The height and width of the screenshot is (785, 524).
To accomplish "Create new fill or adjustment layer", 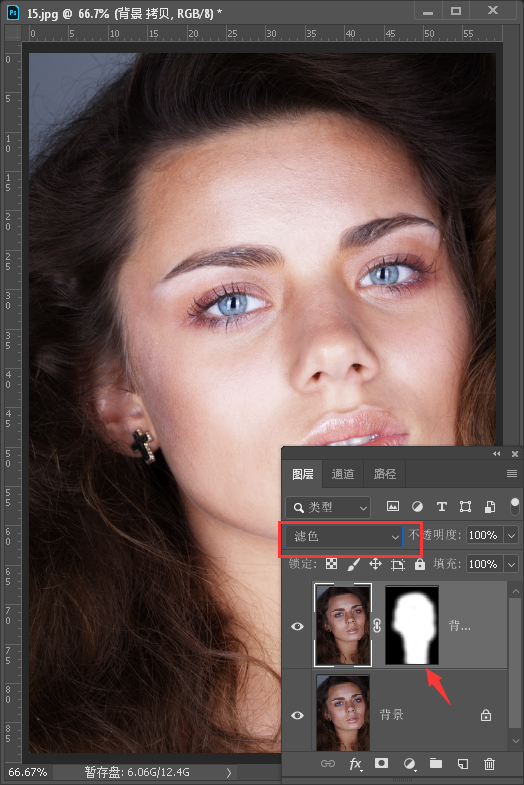I will tap(409, 763).
